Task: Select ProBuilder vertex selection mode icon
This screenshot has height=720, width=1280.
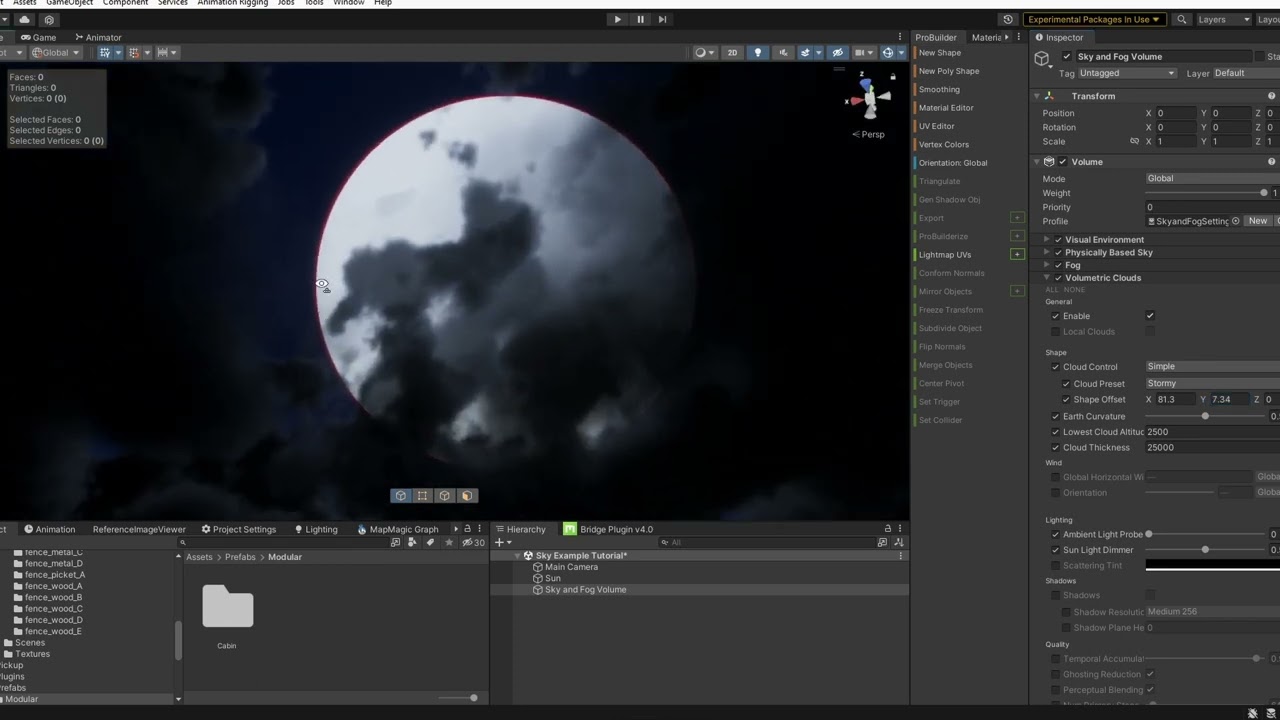Action: click(x=423, y=496)
